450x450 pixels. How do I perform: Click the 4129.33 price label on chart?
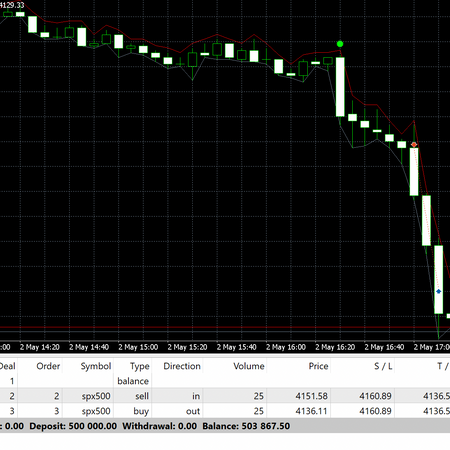coord(12,5)
